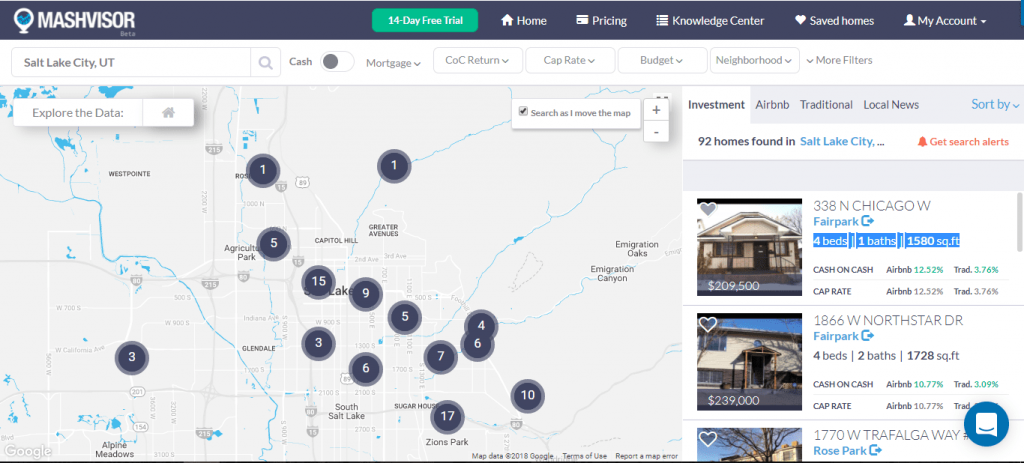Open the Cap Rate dropdown
Screen dimensions: 1024x463
(x=569, y=61)
